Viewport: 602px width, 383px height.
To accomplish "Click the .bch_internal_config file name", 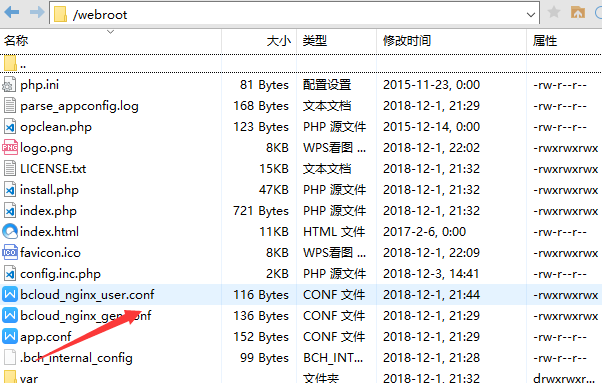I will pyautogui.click(x=76, y=358).
